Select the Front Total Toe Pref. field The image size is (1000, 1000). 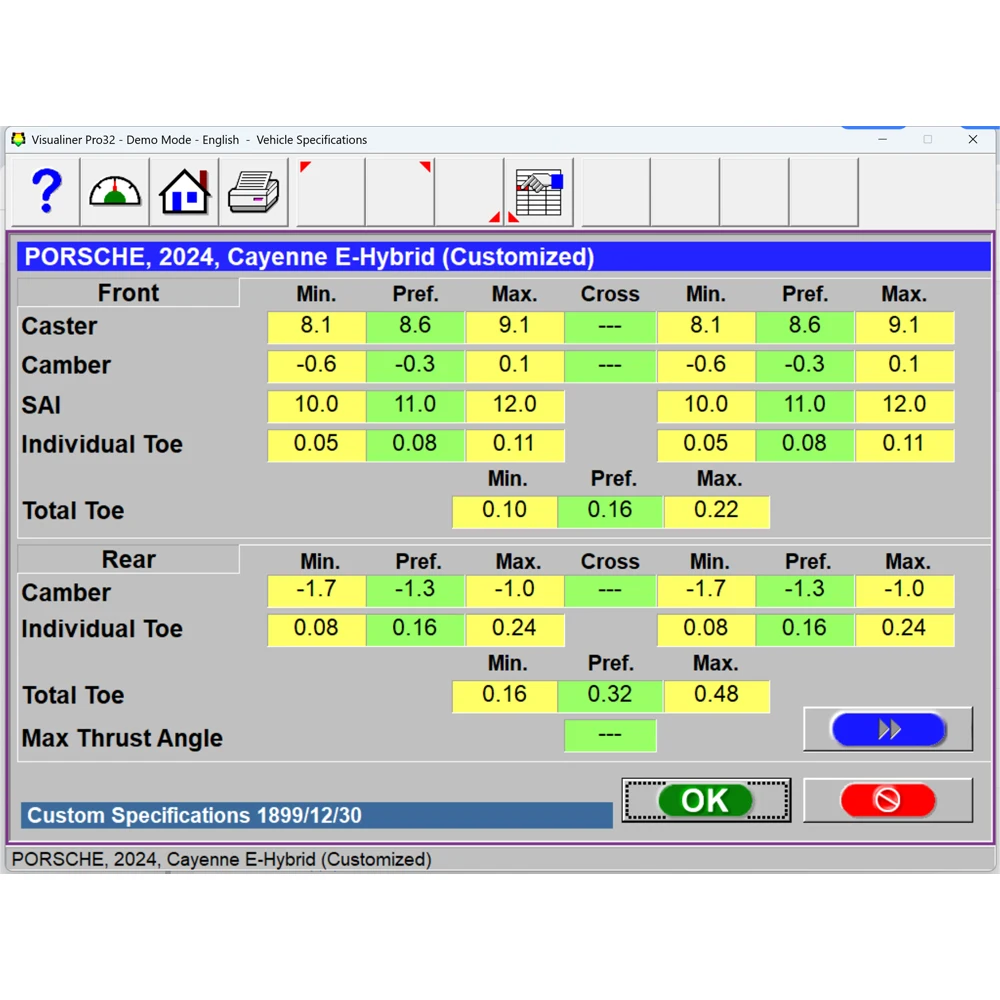(610, 511)
